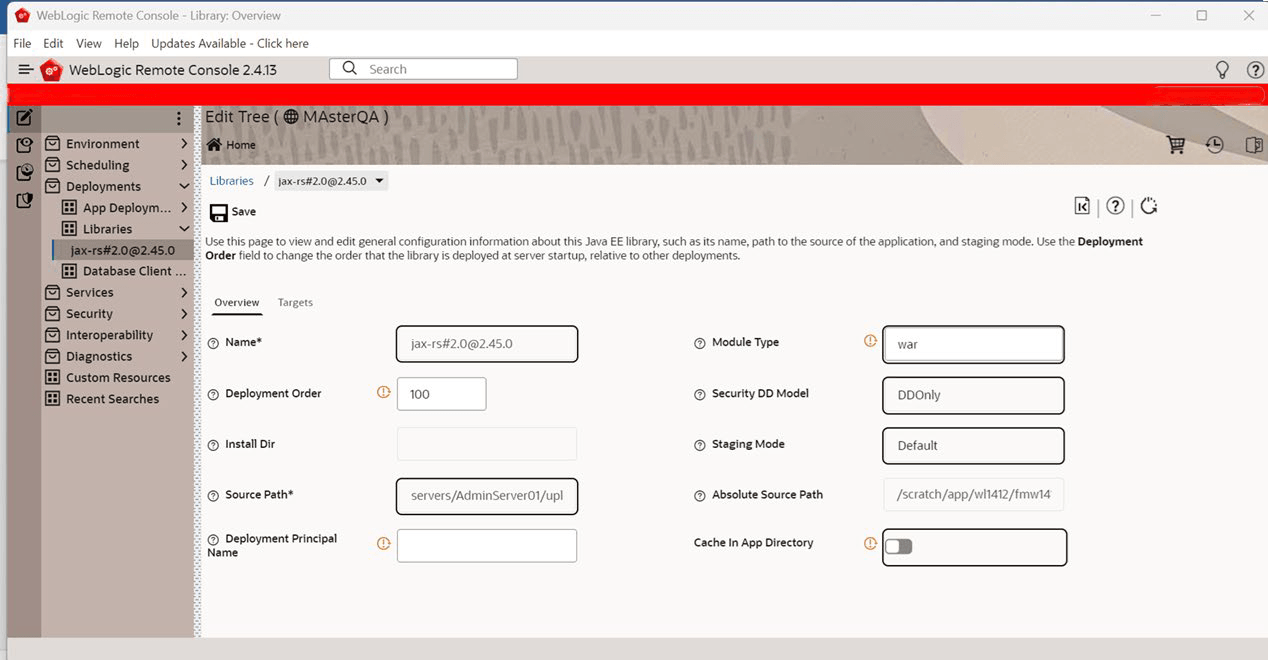Toggle the side panel layout icon
The height and width of the screenshot is (661, 1268).
(1253, 145)
